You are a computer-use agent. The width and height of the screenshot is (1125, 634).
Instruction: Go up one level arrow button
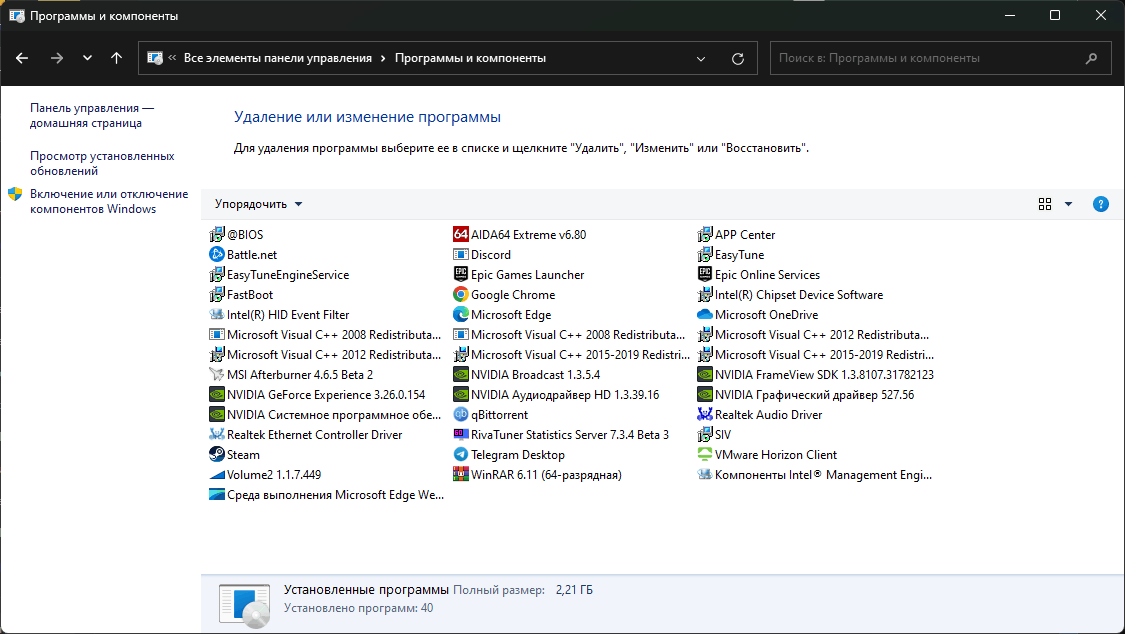[116, 58]
